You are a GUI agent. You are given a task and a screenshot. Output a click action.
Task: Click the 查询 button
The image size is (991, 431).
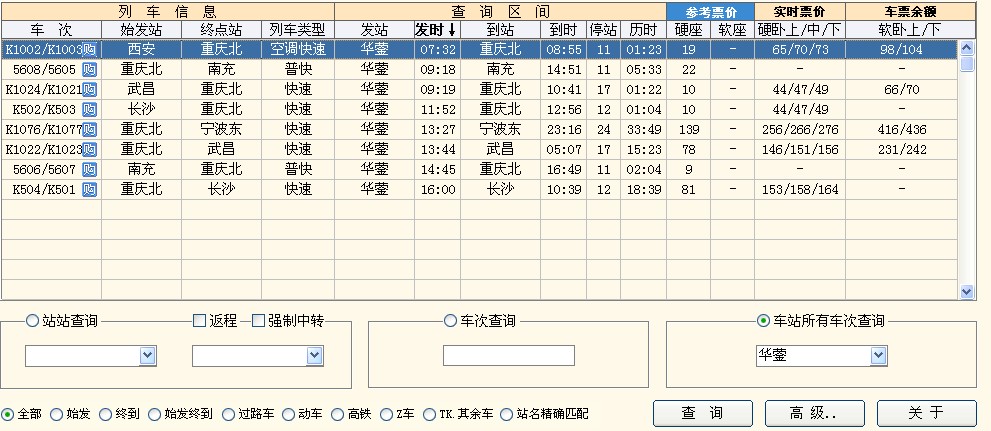703,413
